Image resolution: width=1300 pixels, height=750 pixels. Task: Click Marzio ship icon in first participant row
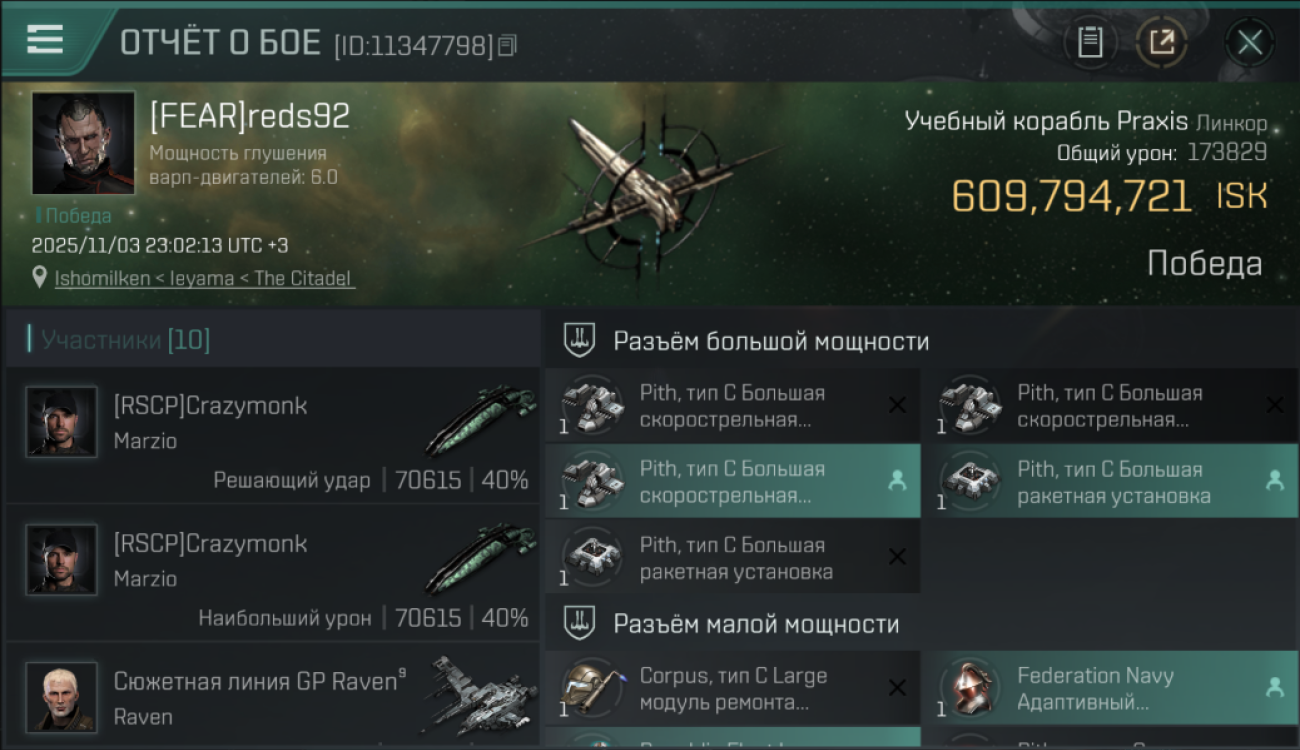(480, 421)
